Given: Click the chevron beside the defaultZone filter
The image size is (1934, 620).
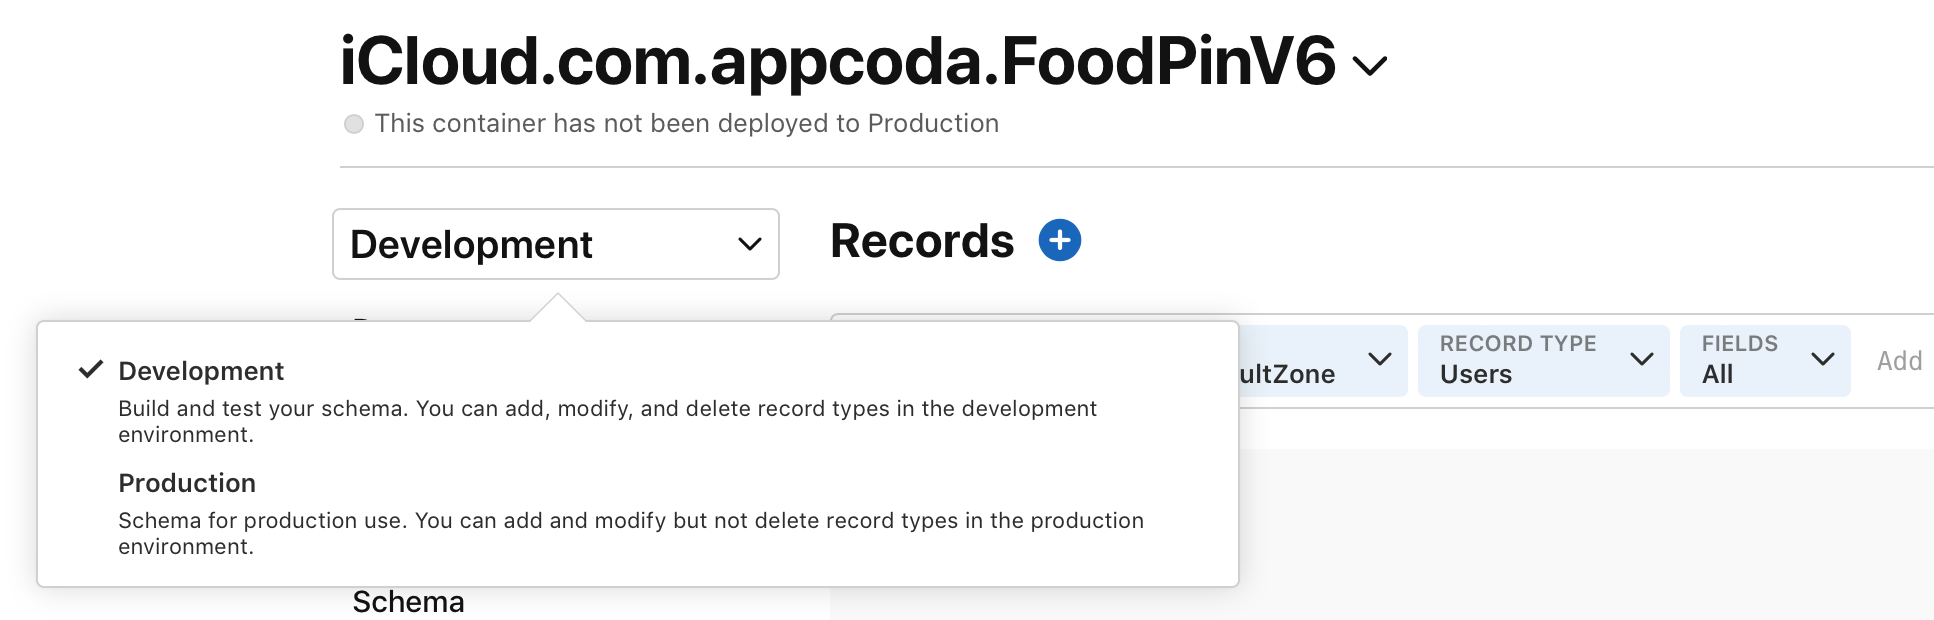Looking at the screenshot, I should (x=1380, y=359).
